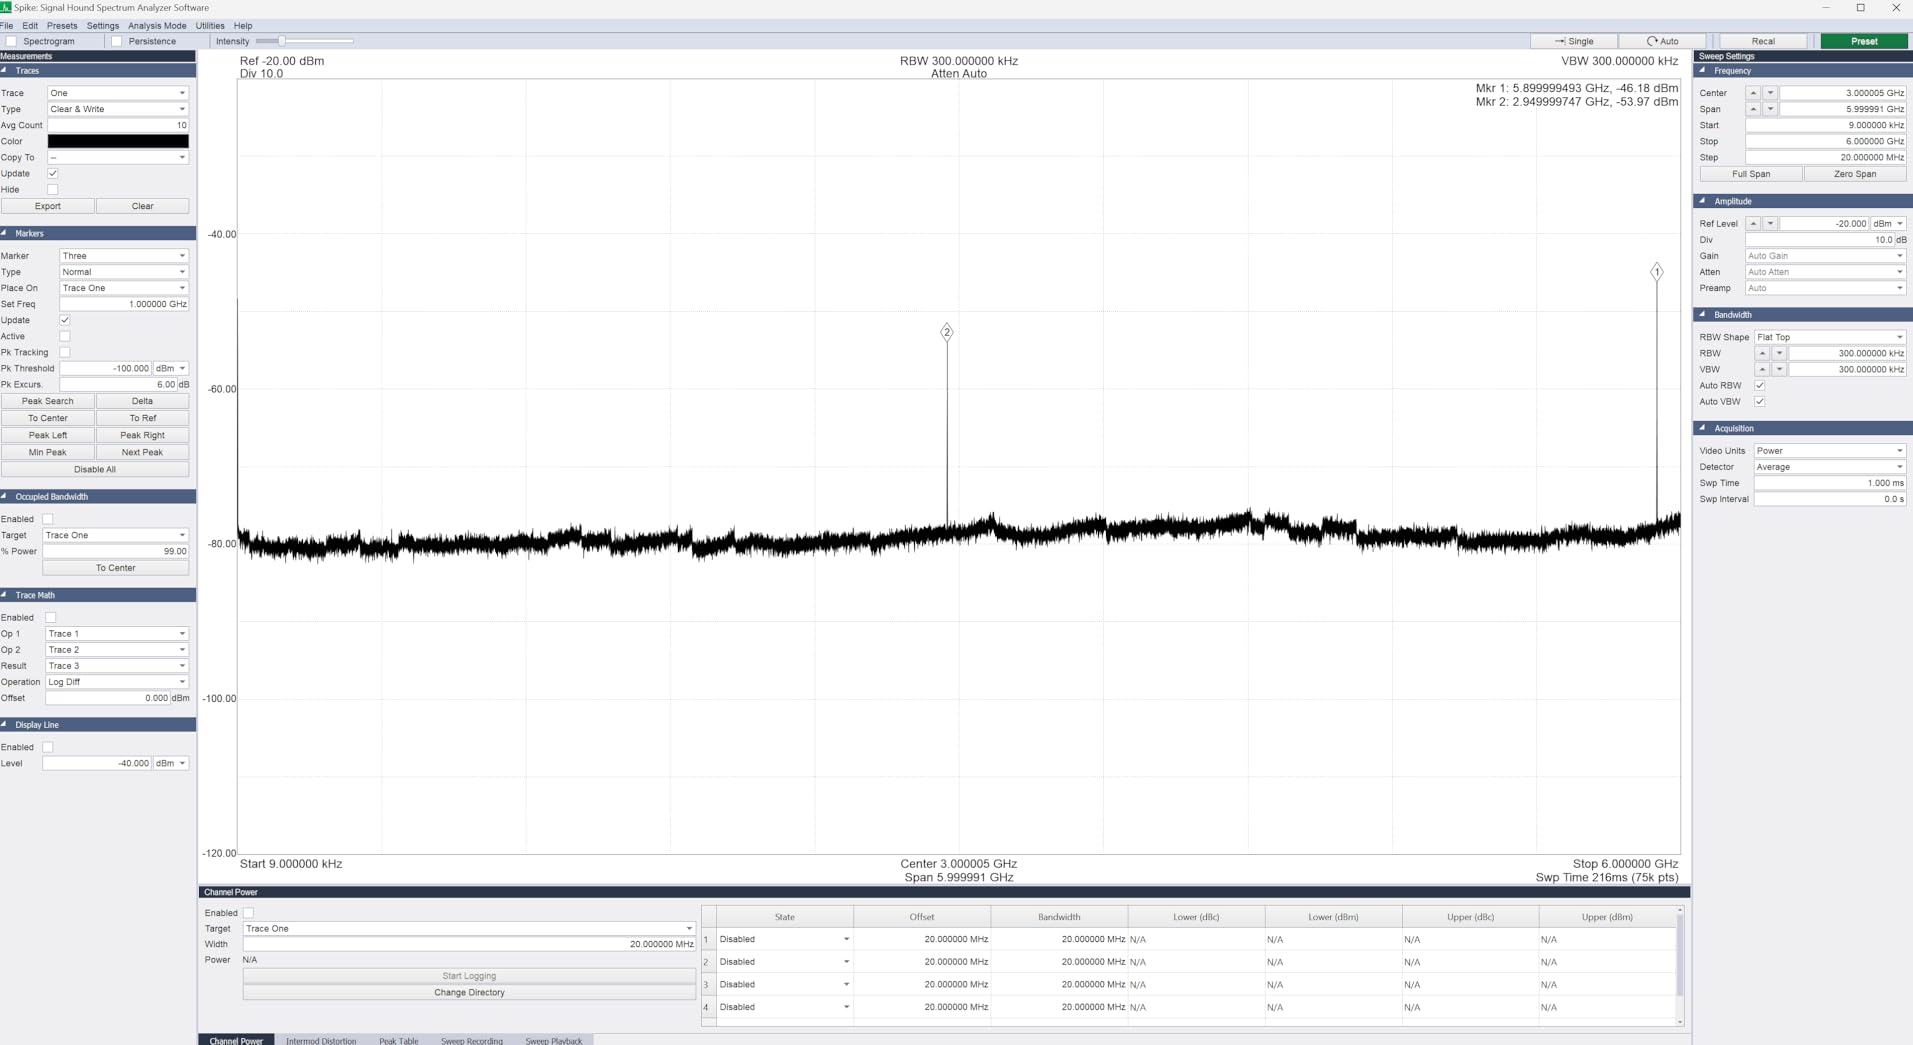Open the Trace selection dropdown
This screenshot has width=1913, height=1045.
tap(118, 93)
